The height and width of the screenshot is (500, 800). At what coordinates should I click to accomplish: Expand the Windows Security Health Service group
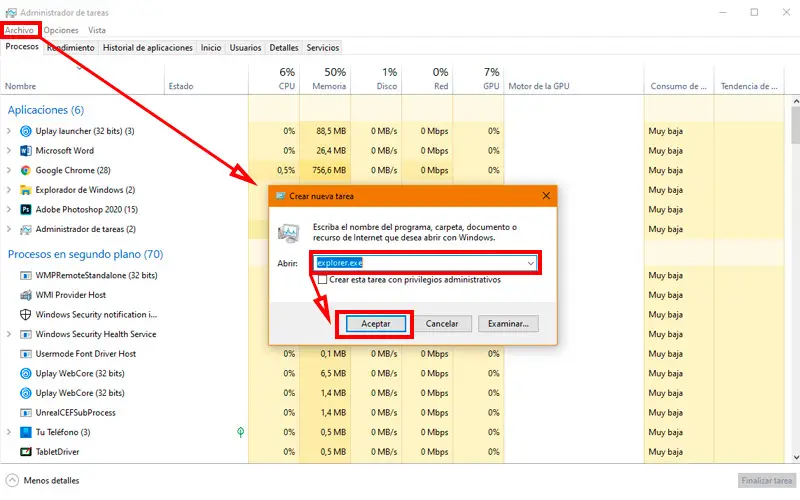click(9, 334)
